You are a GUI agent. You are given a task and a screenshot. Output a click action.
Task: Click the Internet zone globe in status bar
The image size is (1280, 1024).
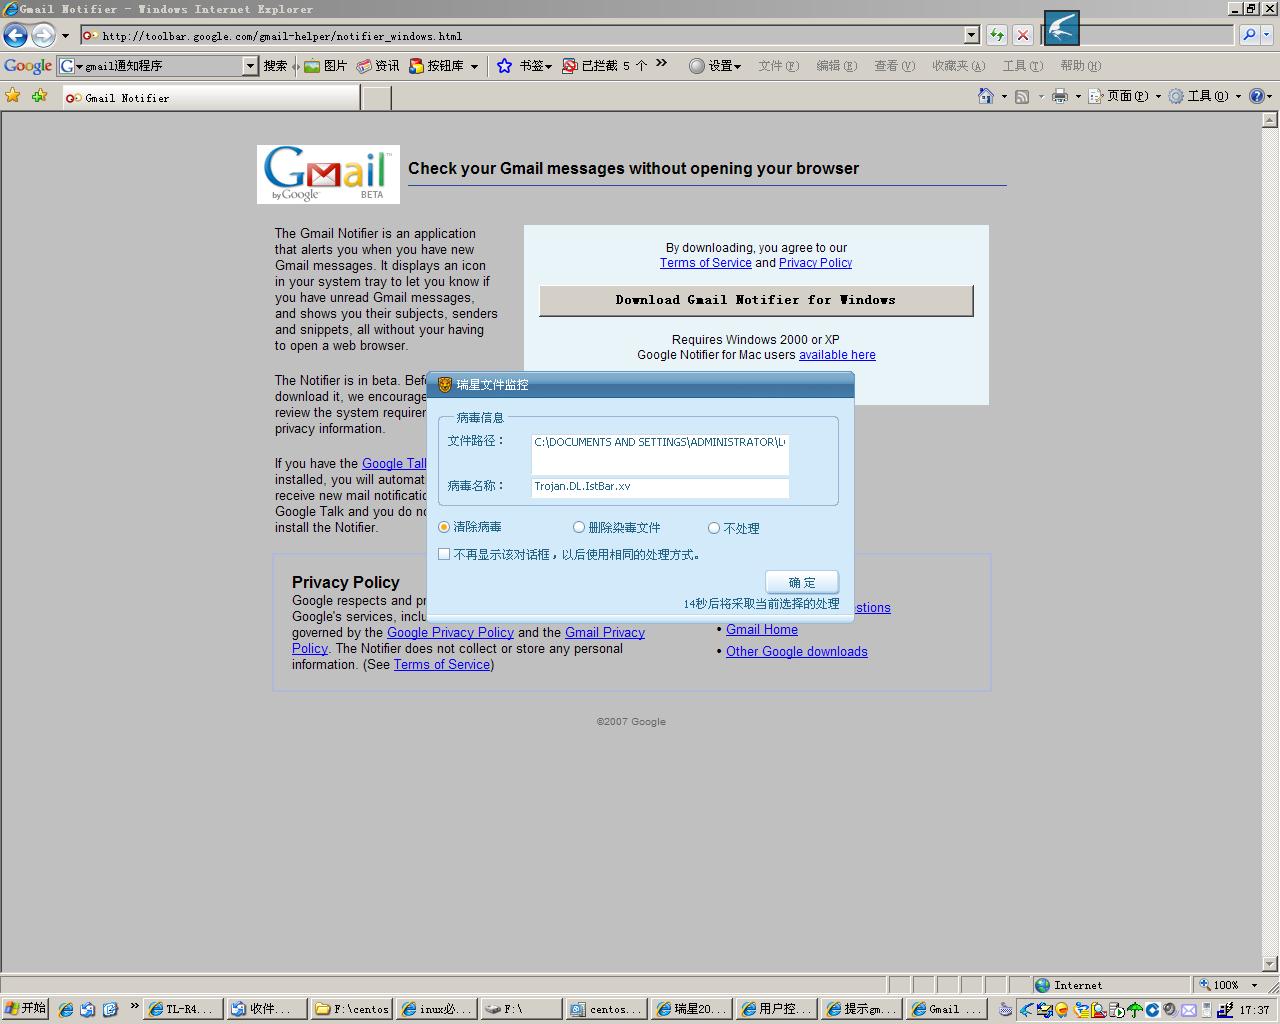tap(1043, 985)
